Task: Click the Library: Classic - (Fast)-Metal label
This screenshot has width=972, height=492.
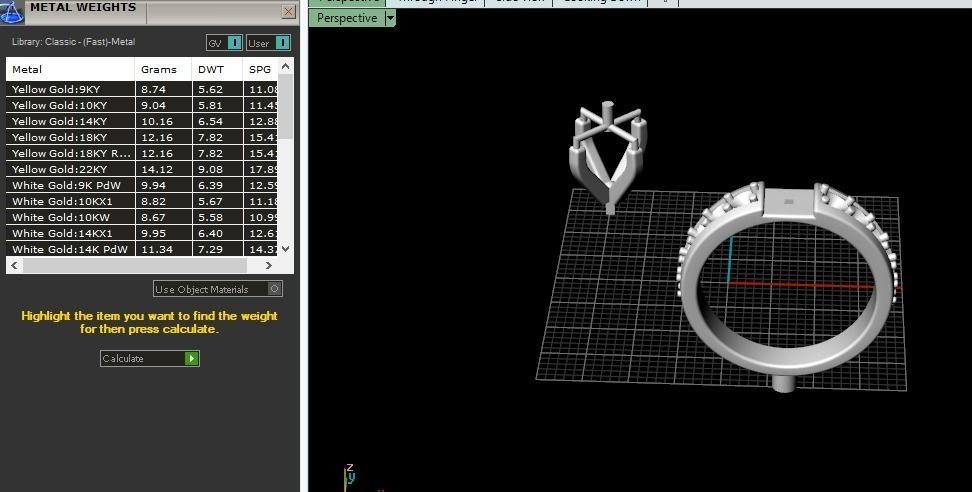Action: (x=73, y=42)
